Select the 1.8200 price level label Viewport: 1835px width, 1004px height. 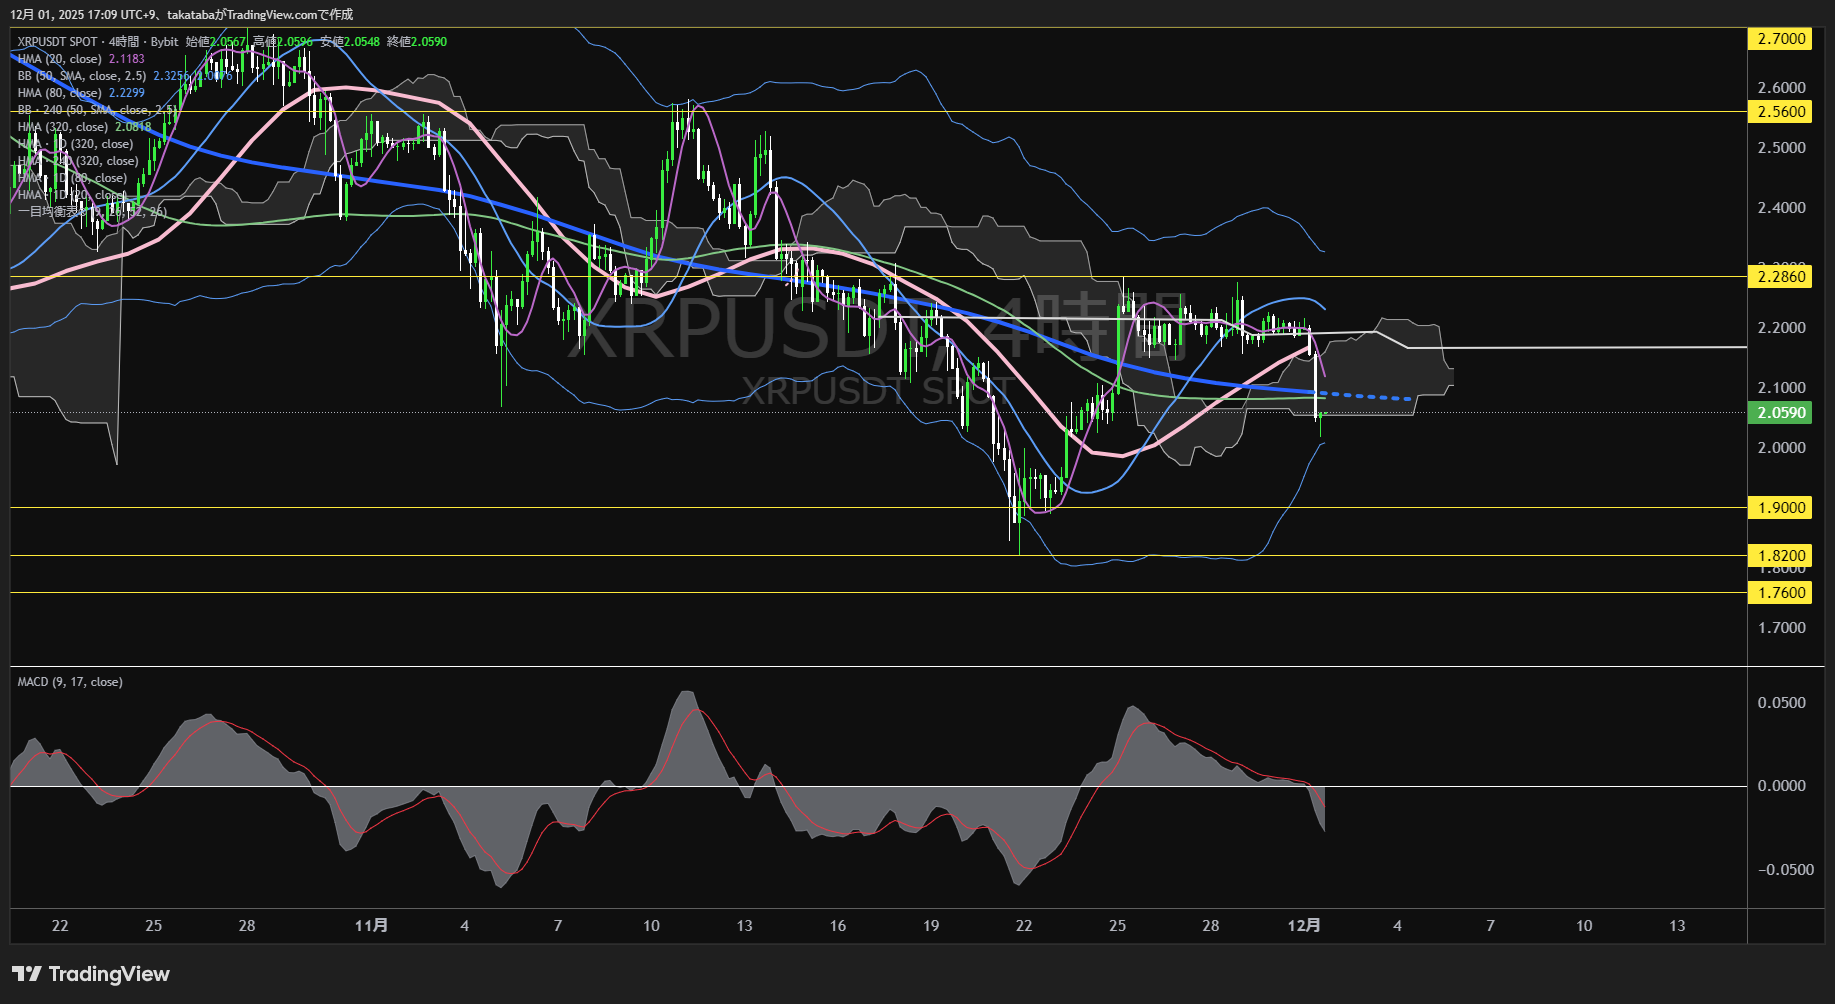[1781, 556]
